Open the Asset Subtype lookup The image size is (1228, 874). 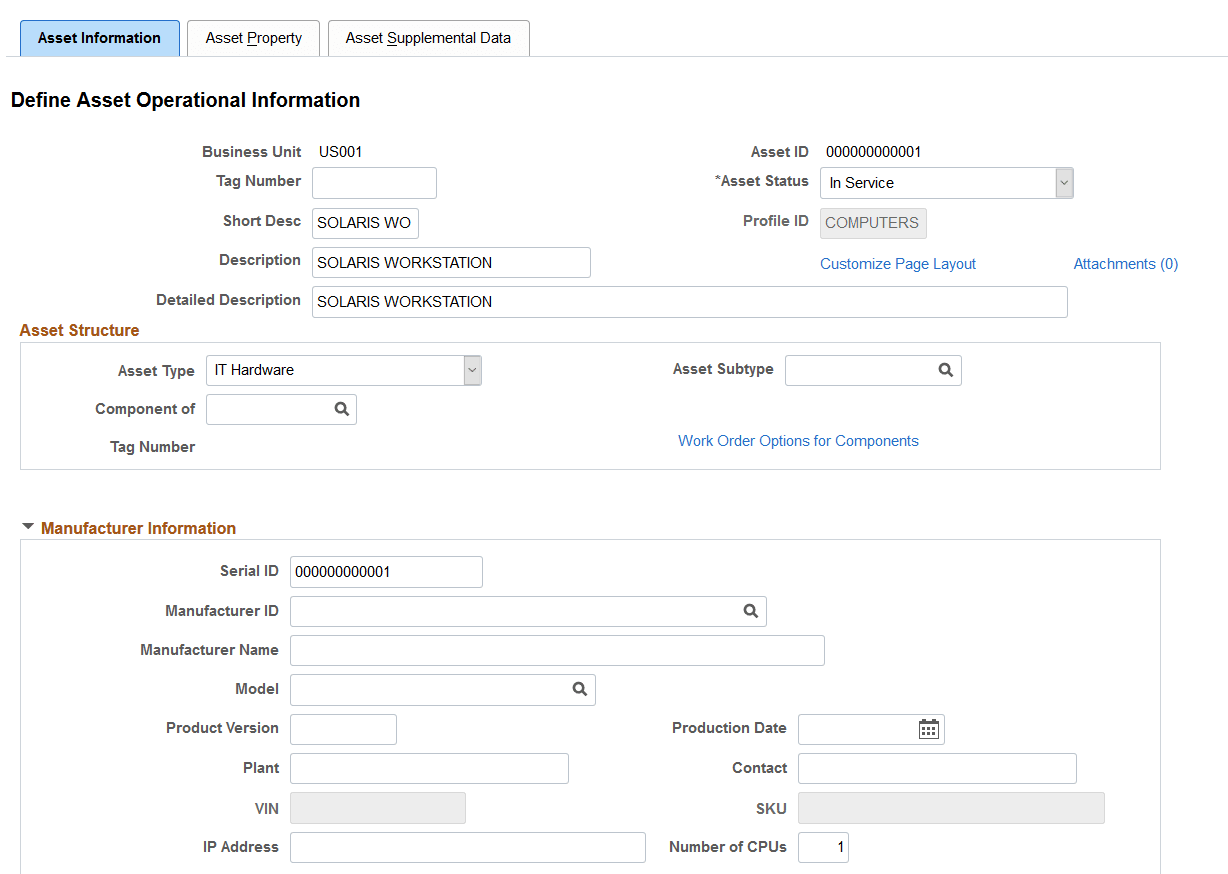click(945, 370)
